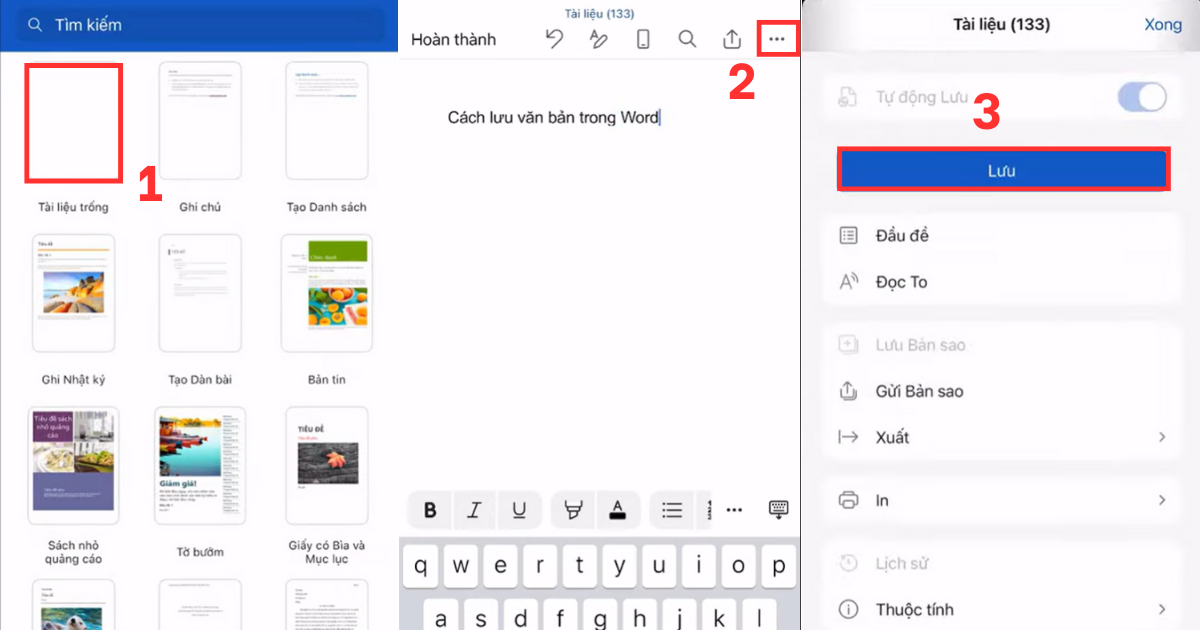
Task: Open the inking/draw tool
Action: (598, 39)
